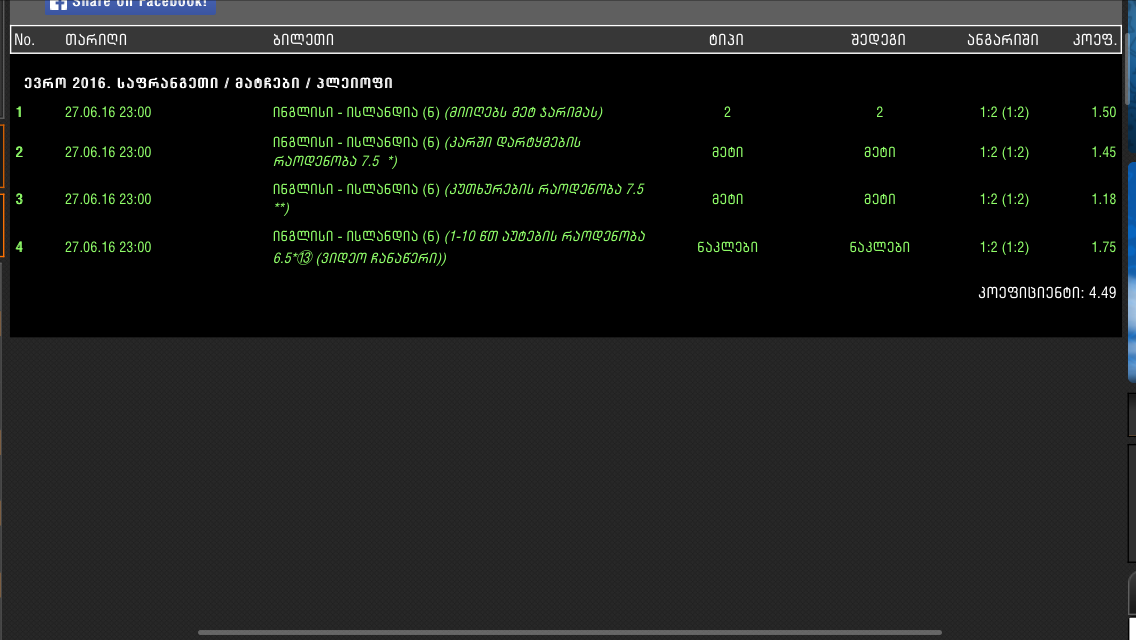
Task: Select the ევრო 2016 საფრანგეთი group heading
Action: [x=209, y=83]
